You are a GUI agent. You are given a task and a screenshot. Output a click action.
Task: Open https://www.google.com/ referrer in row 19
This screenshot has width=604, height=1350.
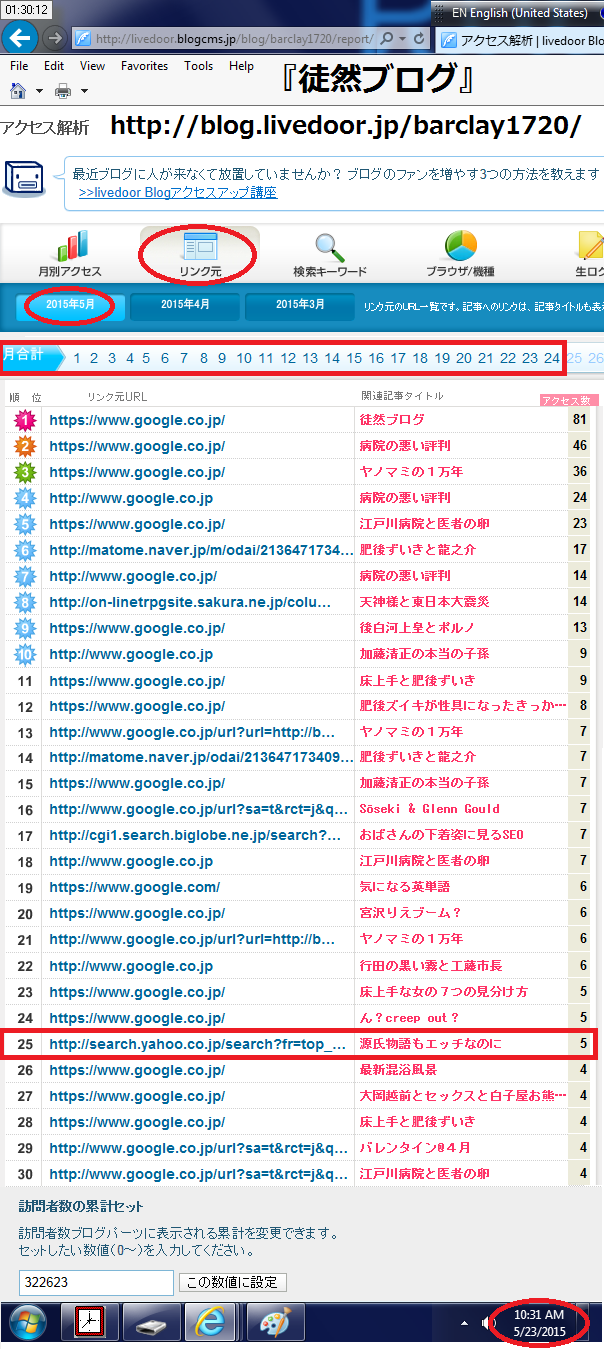[x=135, y=887]
